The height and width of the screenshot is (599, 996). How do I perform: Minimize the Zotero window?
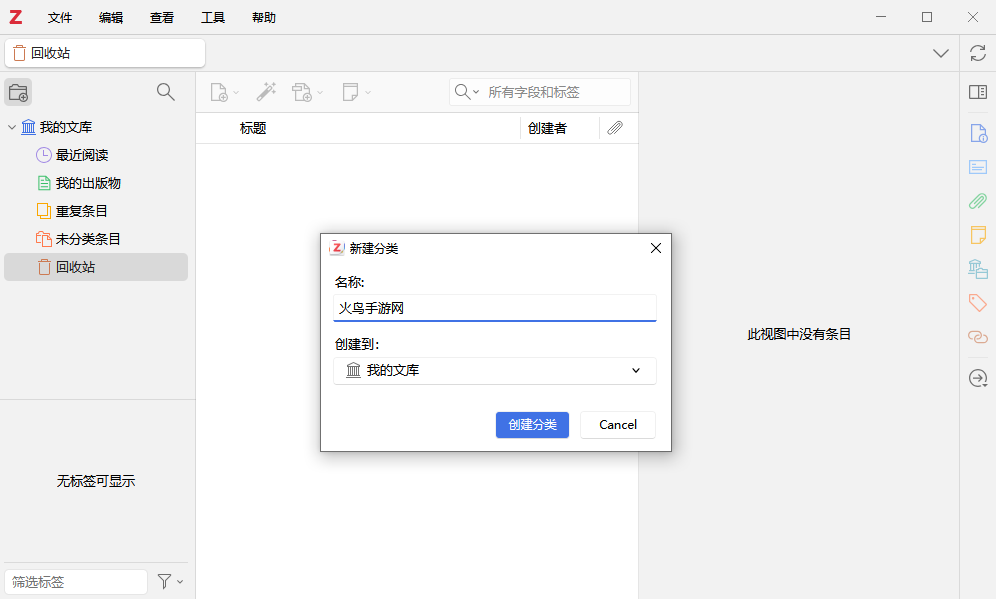tap(881, 17)
